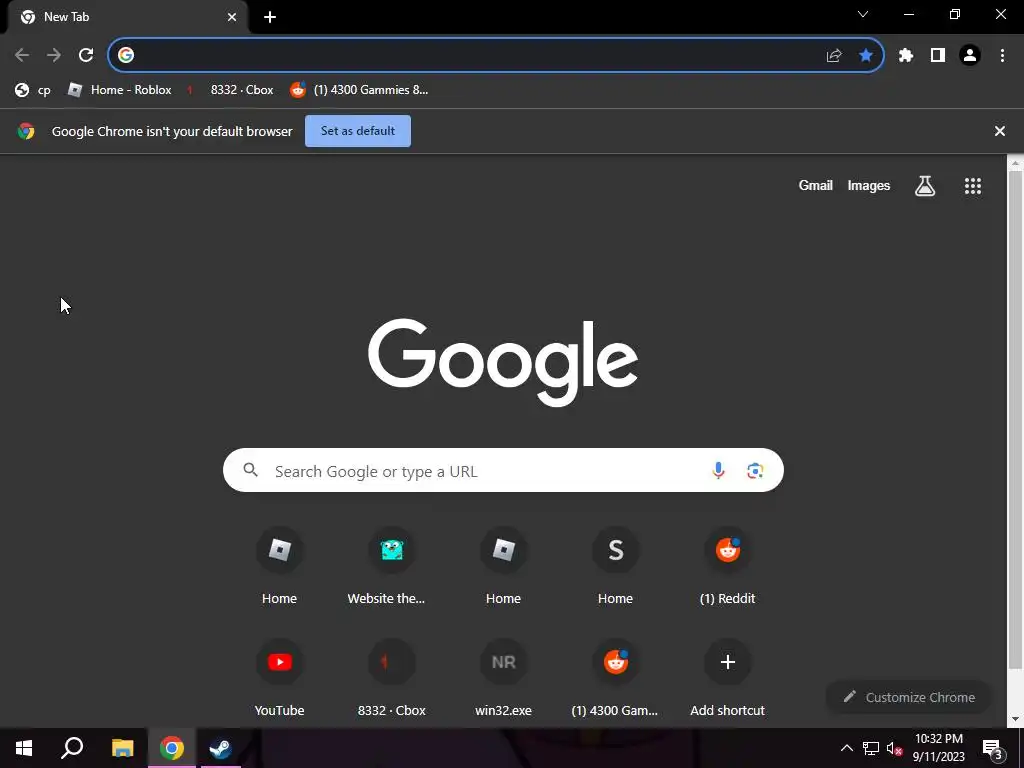Open the cp bookmark
This screenshot has width=1024, height=768.
click(33, 90)
